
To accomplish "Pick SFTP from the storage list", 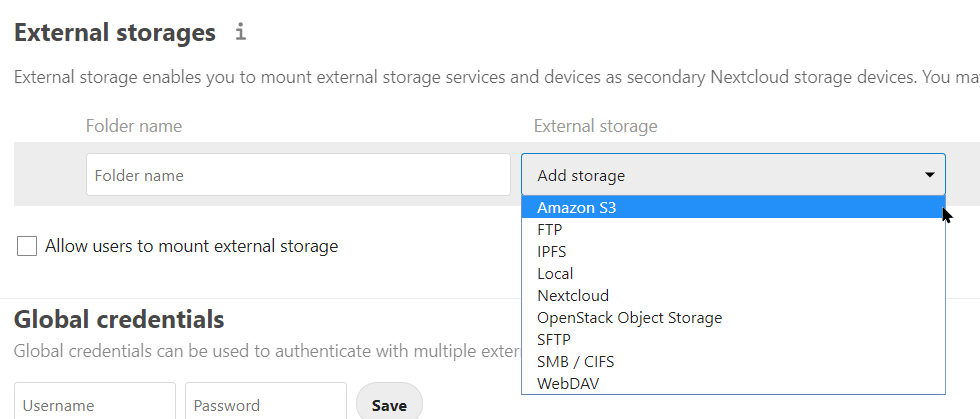I will pyautogui.click(x=554, y=340).
